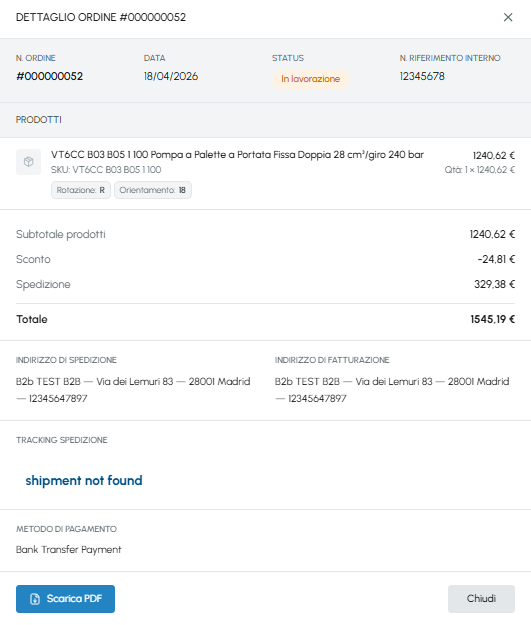Click the 'In lavorazione' status badge

(x=311, y=79)
